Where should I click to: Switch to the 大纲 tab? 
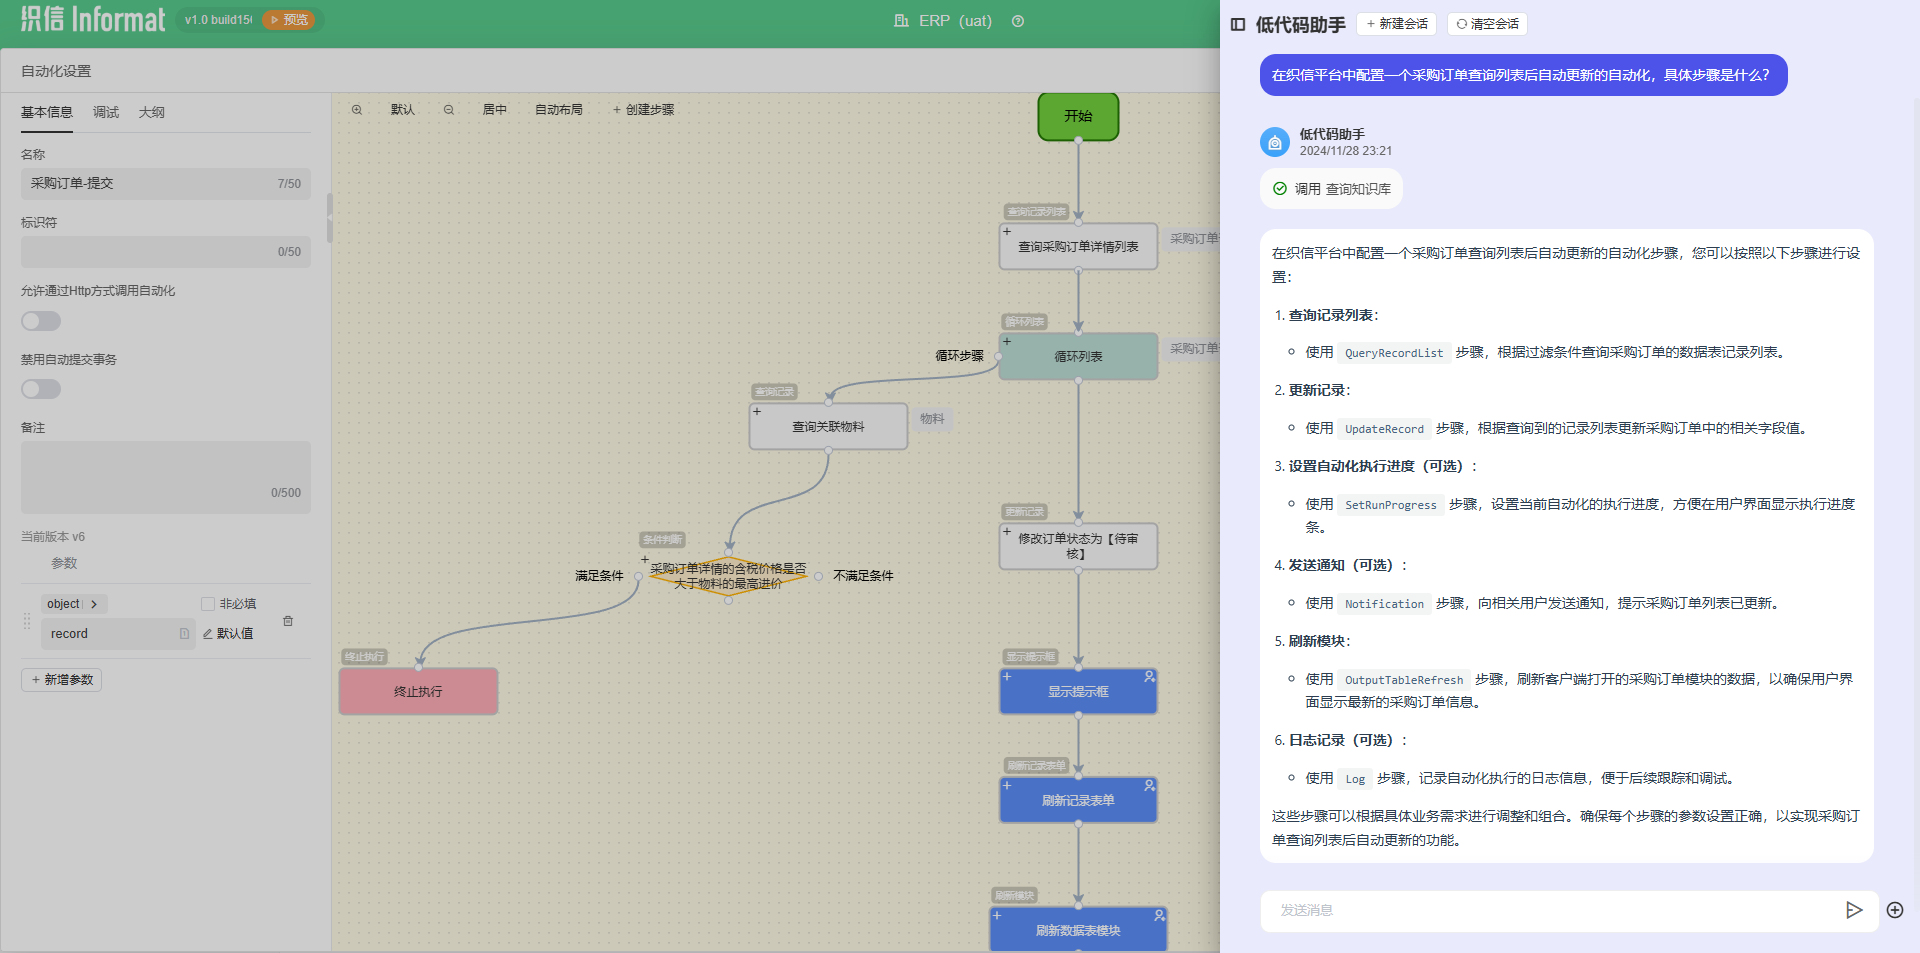152,112
